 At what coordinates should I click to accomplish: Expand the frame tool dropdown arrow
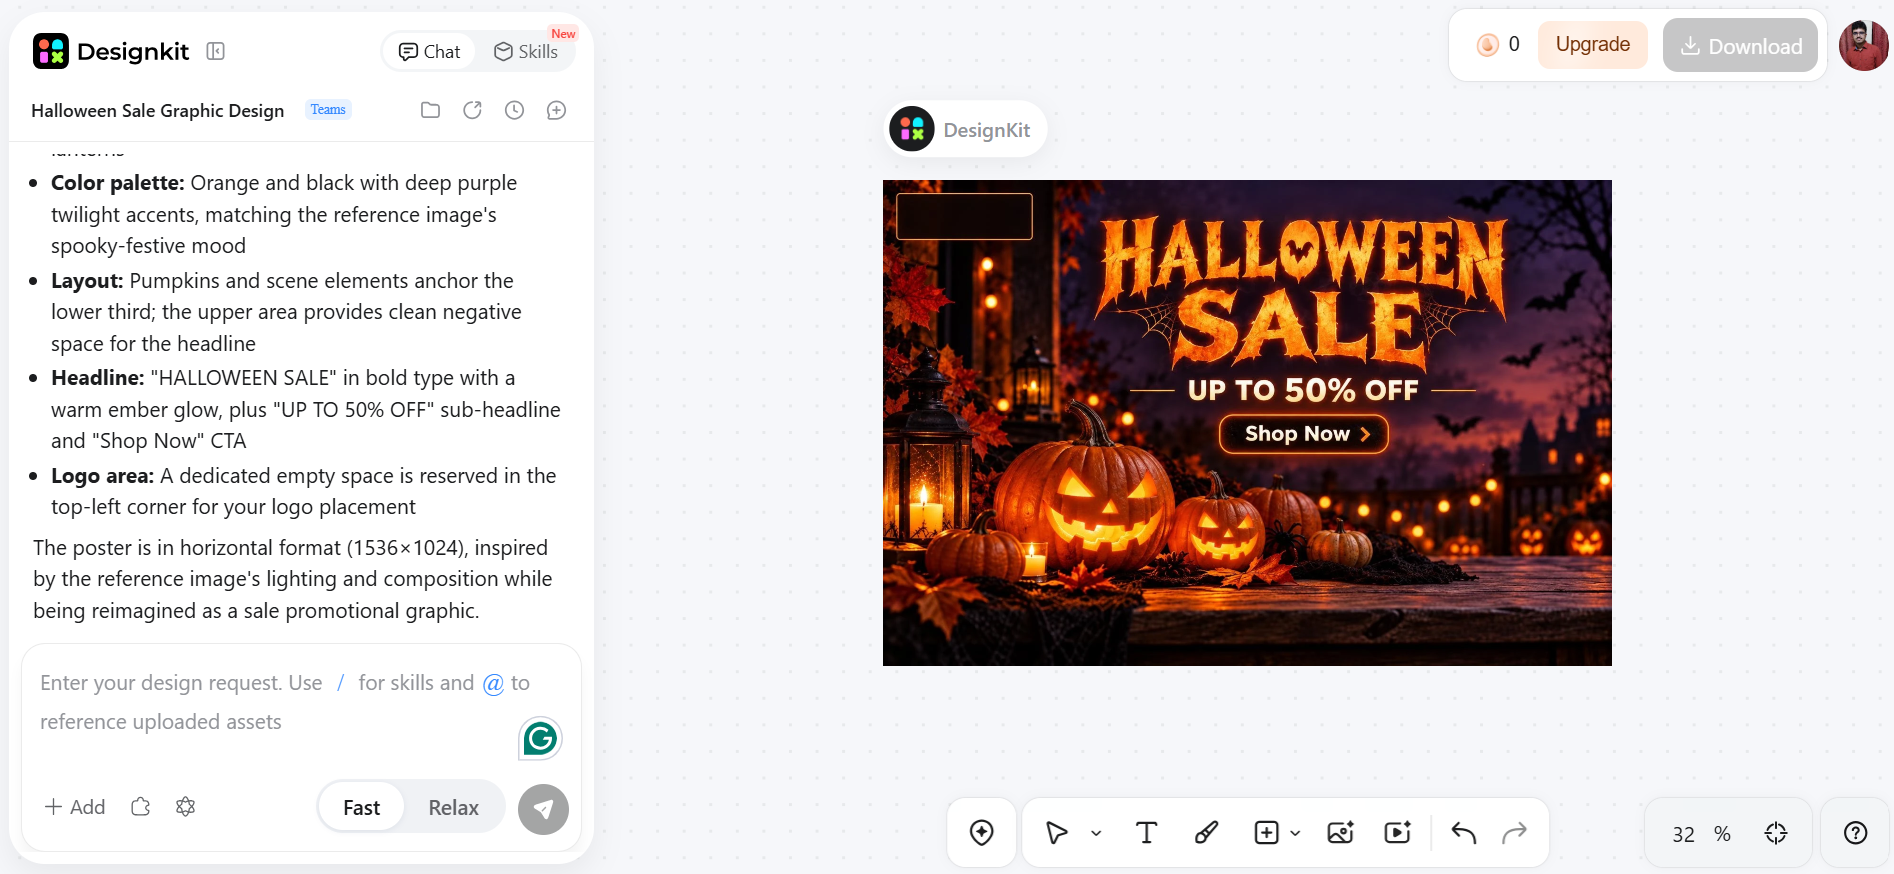tap(1295, 833)
